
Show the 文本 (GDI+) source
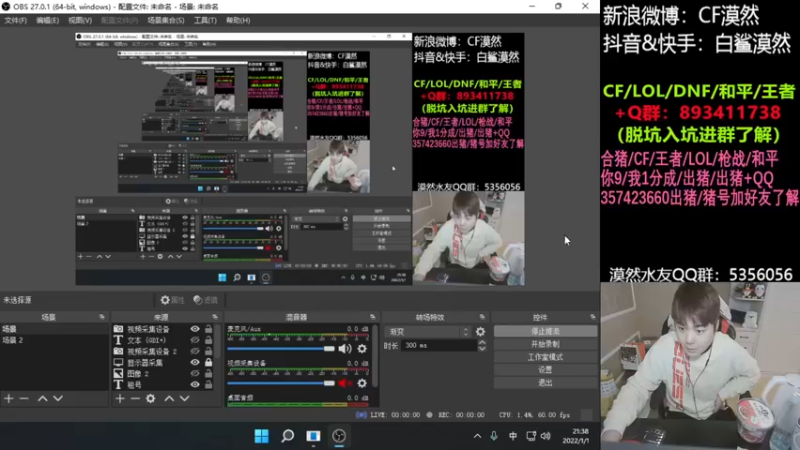click(x=195, y=340)
